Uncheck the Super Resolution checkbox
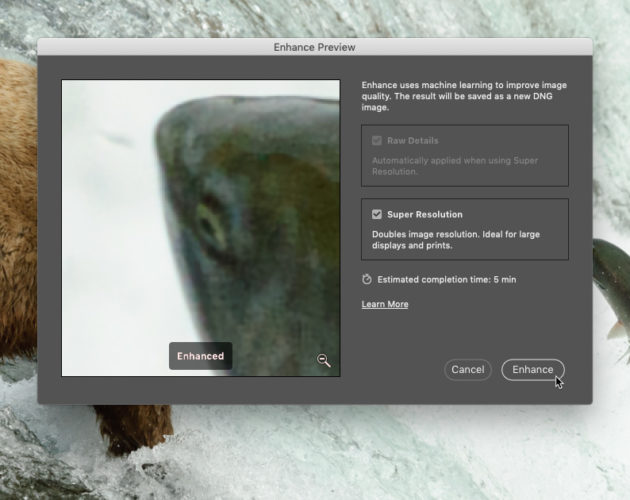The height and width of the screenshot is (500, 630). coord(376,214)
